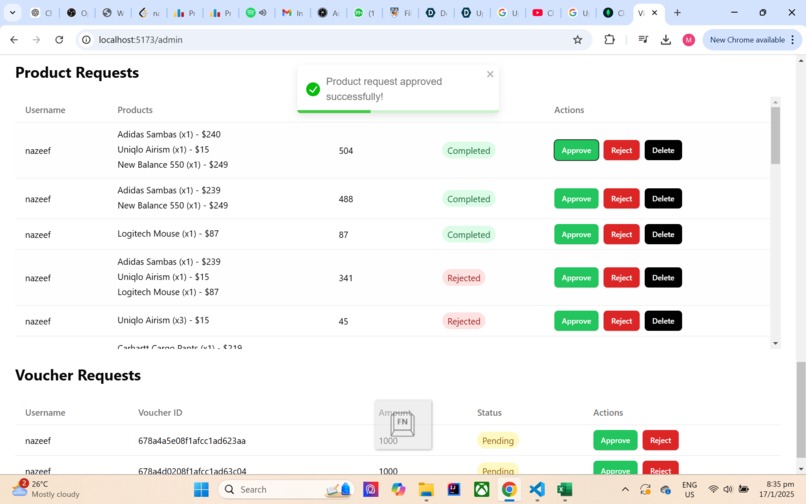This screenshot has width=806, height=504.
Task: Click the Rejected badge in the 341 row
Action: [x=464, y=278]
